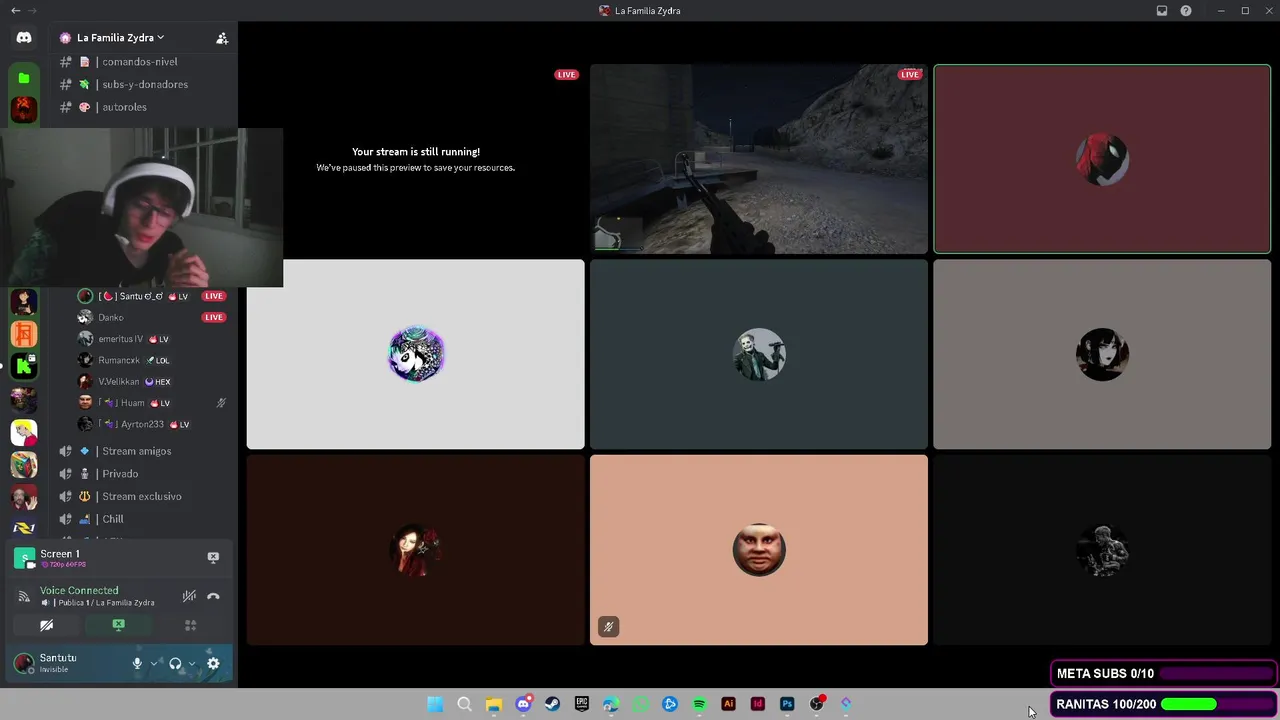Screen dimensions: 1280x720
Task: Open the paused own stream preview tile
Action: (415, 159)
